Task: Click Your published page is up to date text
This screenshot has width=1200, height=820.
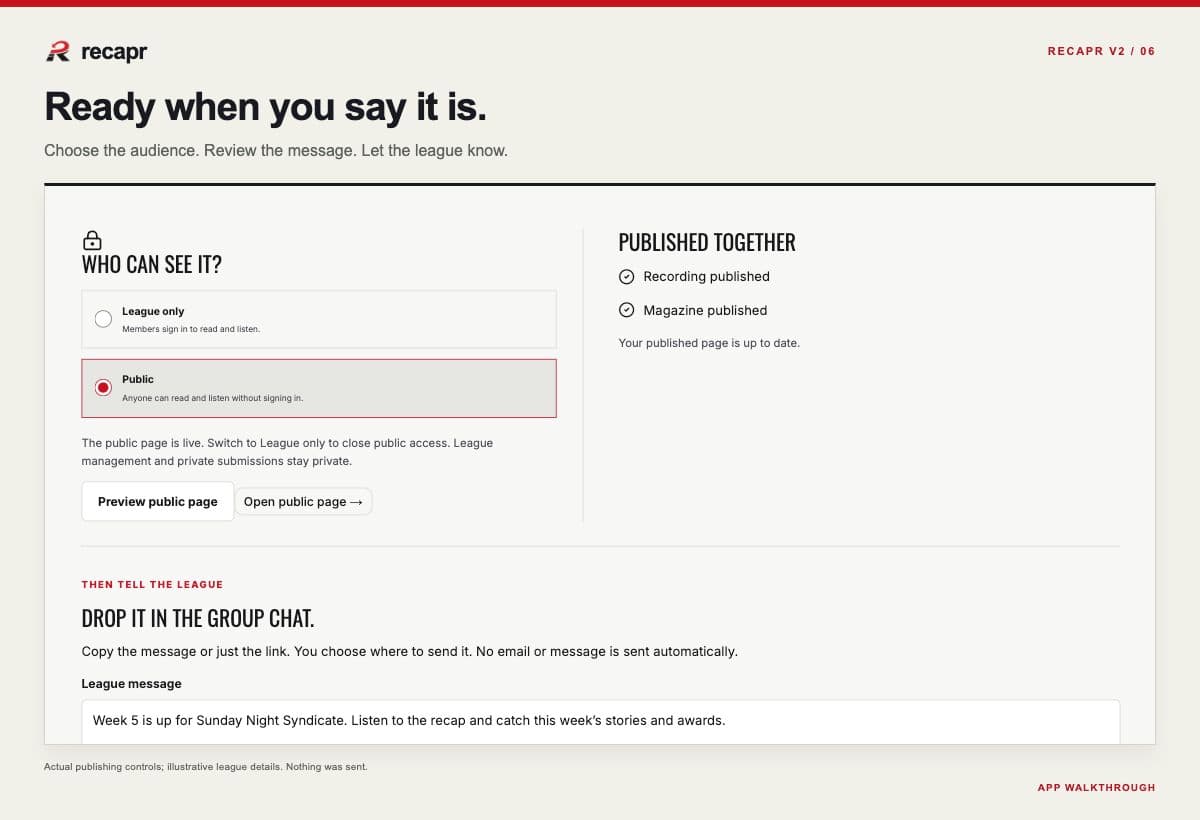Action: [709, 343]
